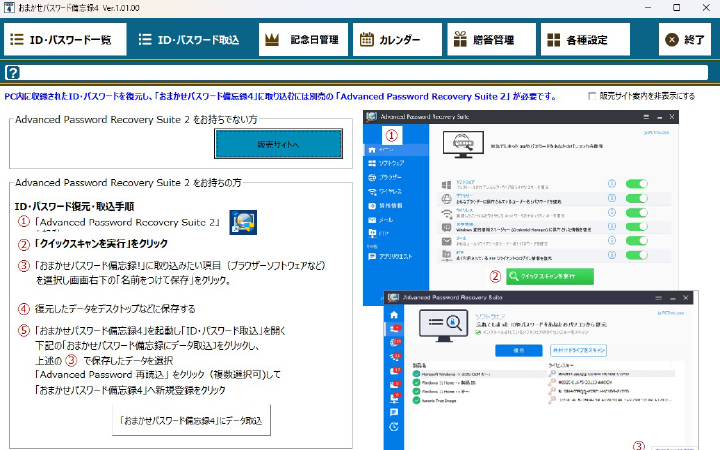Select ソフトウェア in Recovery Suite home illustration sidebar
The width and height of the screenshot is (720, 450).
coord(396,163)
